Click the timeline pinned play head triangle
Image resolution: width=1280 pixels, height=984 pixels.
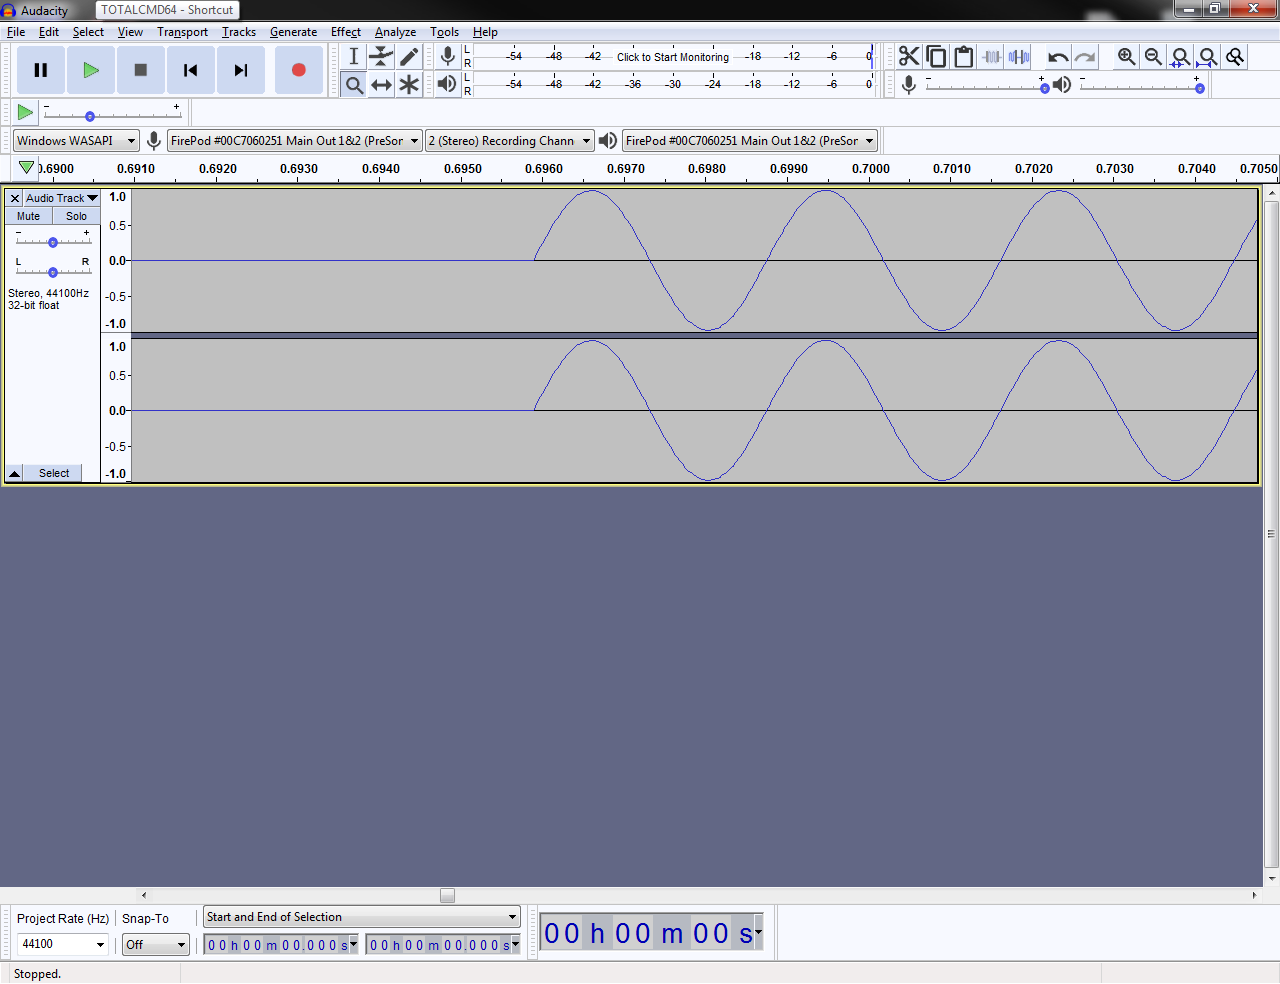[27, 167]
